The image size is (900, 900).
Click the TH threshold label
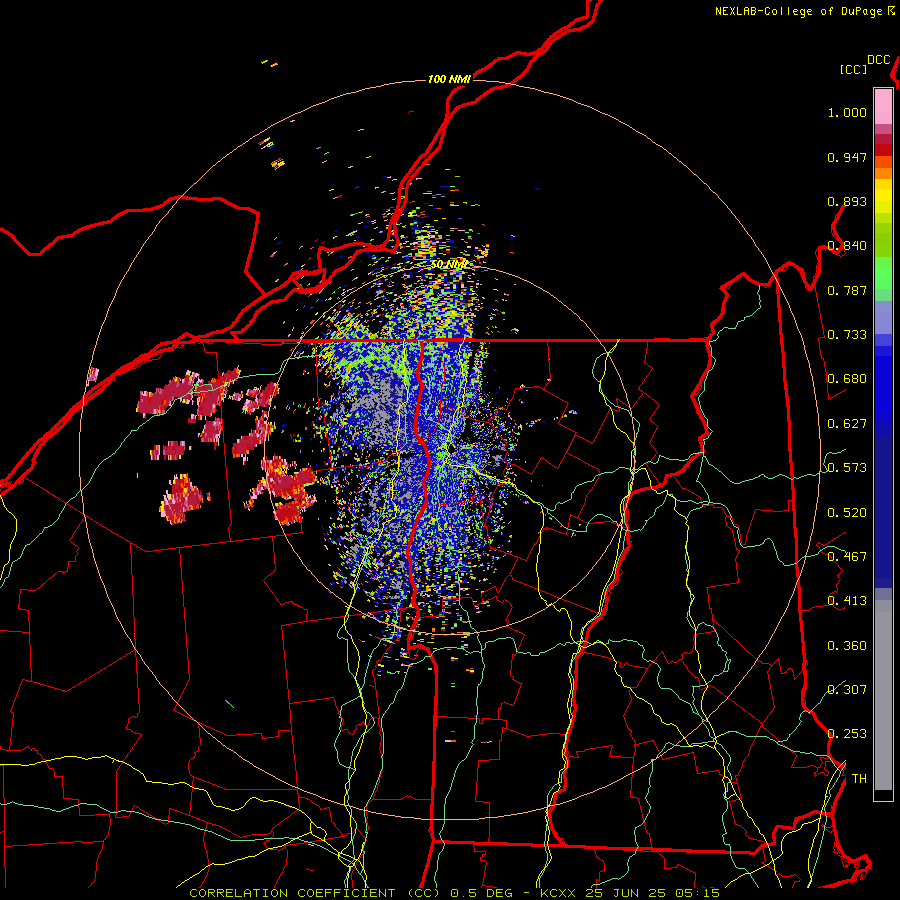click(x=859, y=779)
